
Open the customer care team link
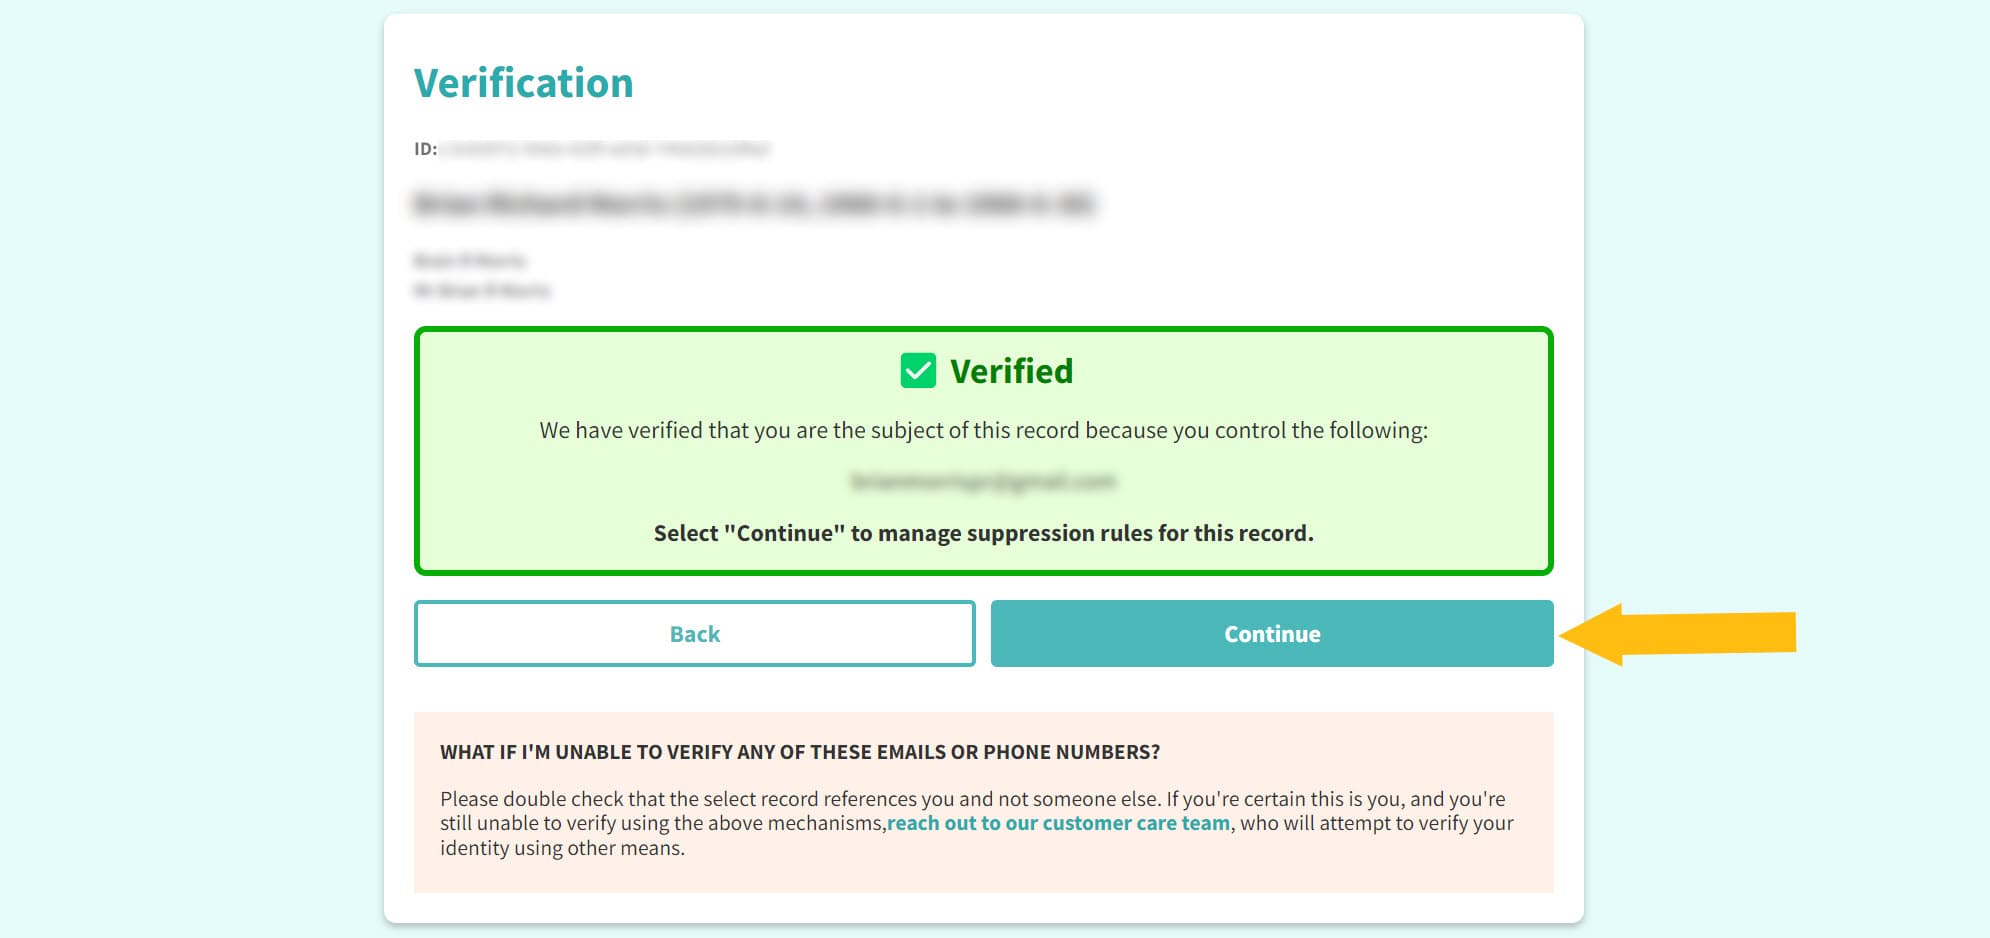(x=1058, y=823)
